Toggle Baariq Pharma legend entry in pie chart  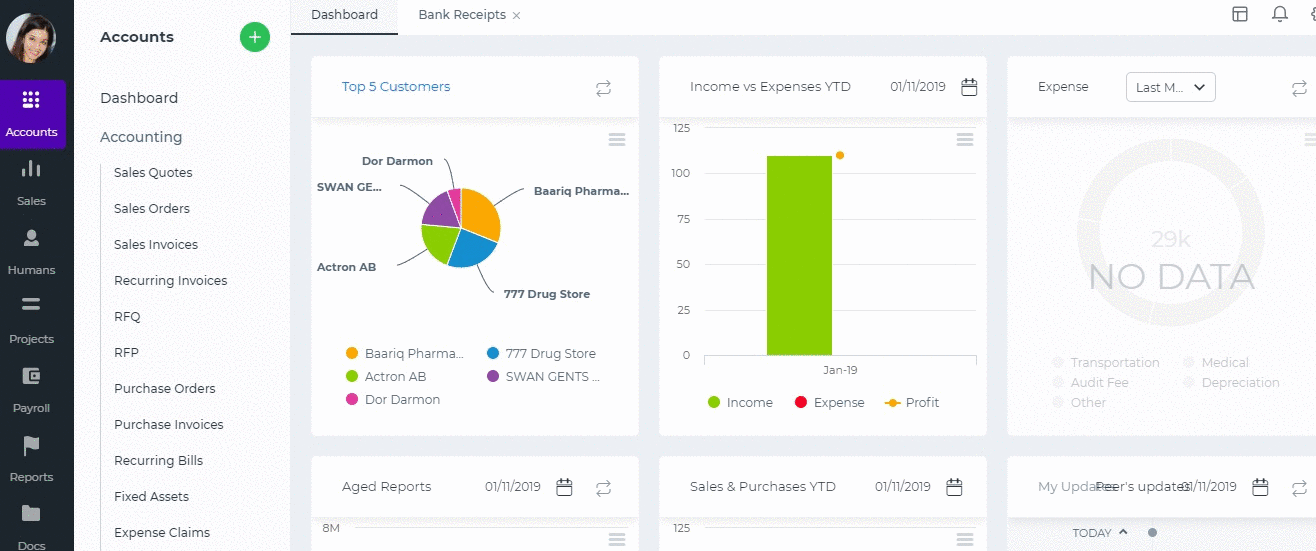404,354
